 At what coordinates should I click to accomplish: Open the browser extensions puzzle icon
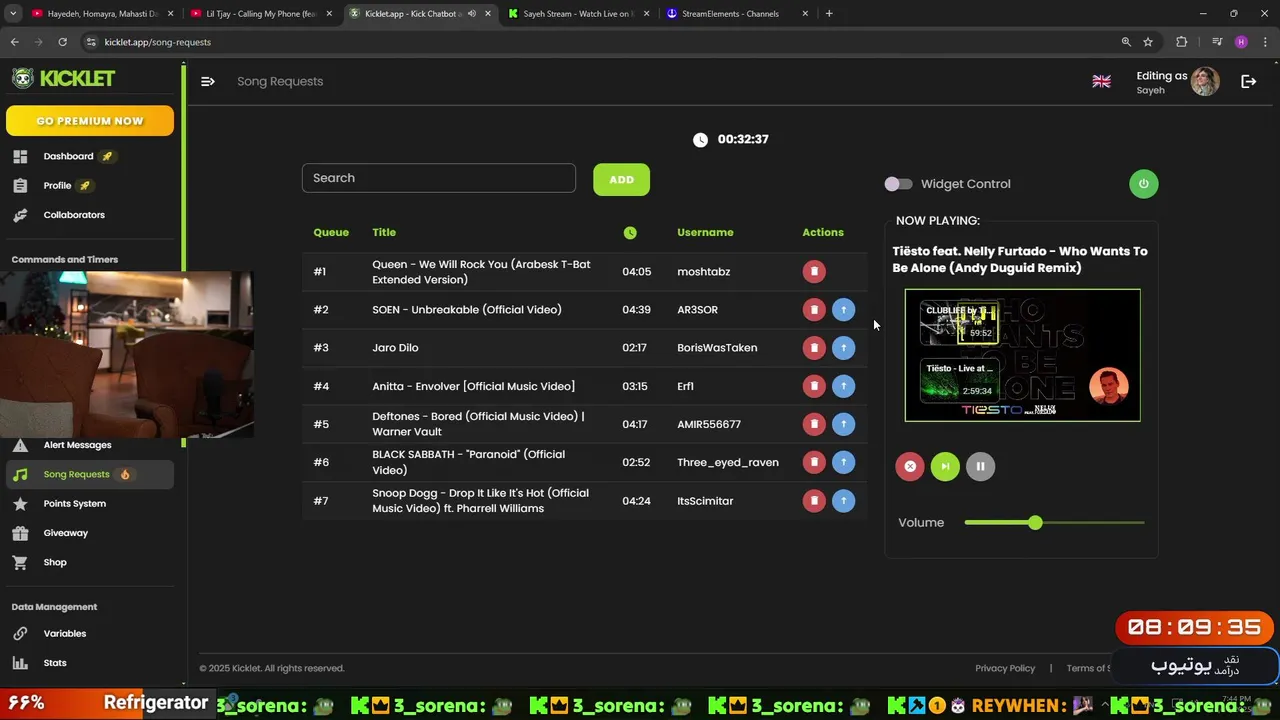1182,42
